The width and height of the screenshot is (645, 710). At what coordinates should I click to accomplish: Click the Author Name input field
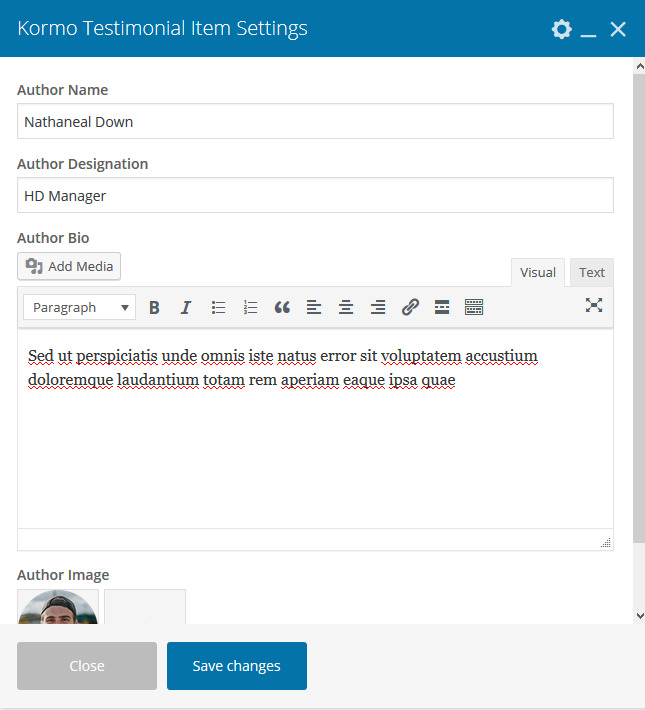pyautogui.click(x=315, y=122)
